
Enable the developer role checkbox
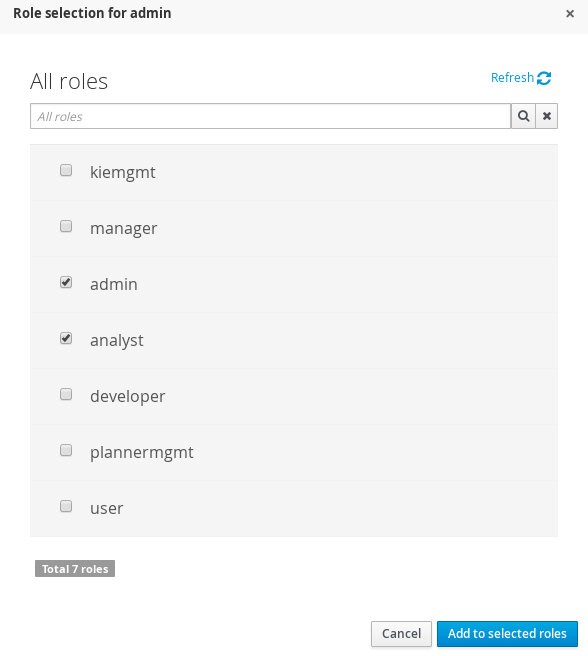click(x=66, y=394)
